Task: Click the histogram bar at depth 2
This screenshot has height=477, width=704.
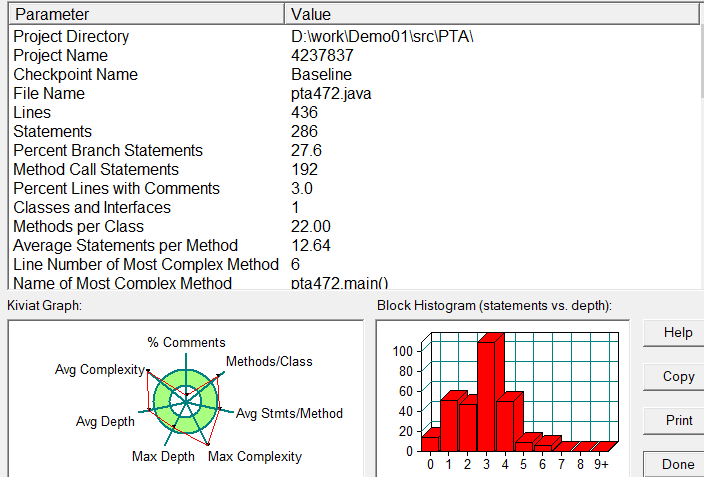Action: (x=468, y=428)
